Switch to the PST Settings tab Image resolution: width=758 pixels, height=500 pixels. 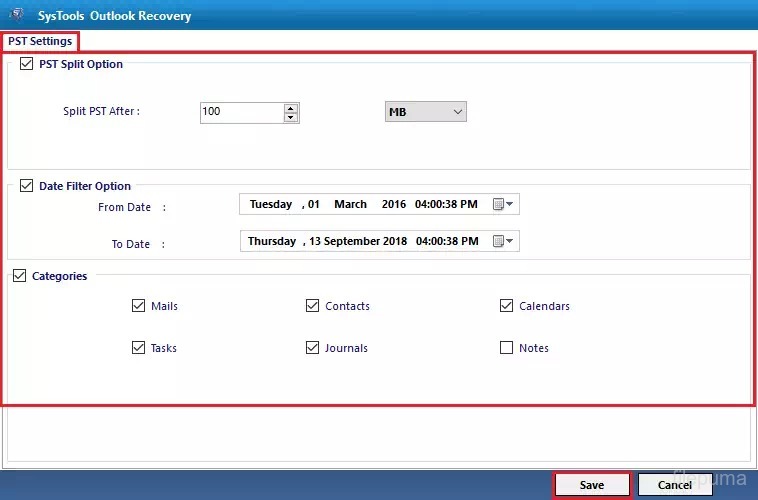[40, 41]
